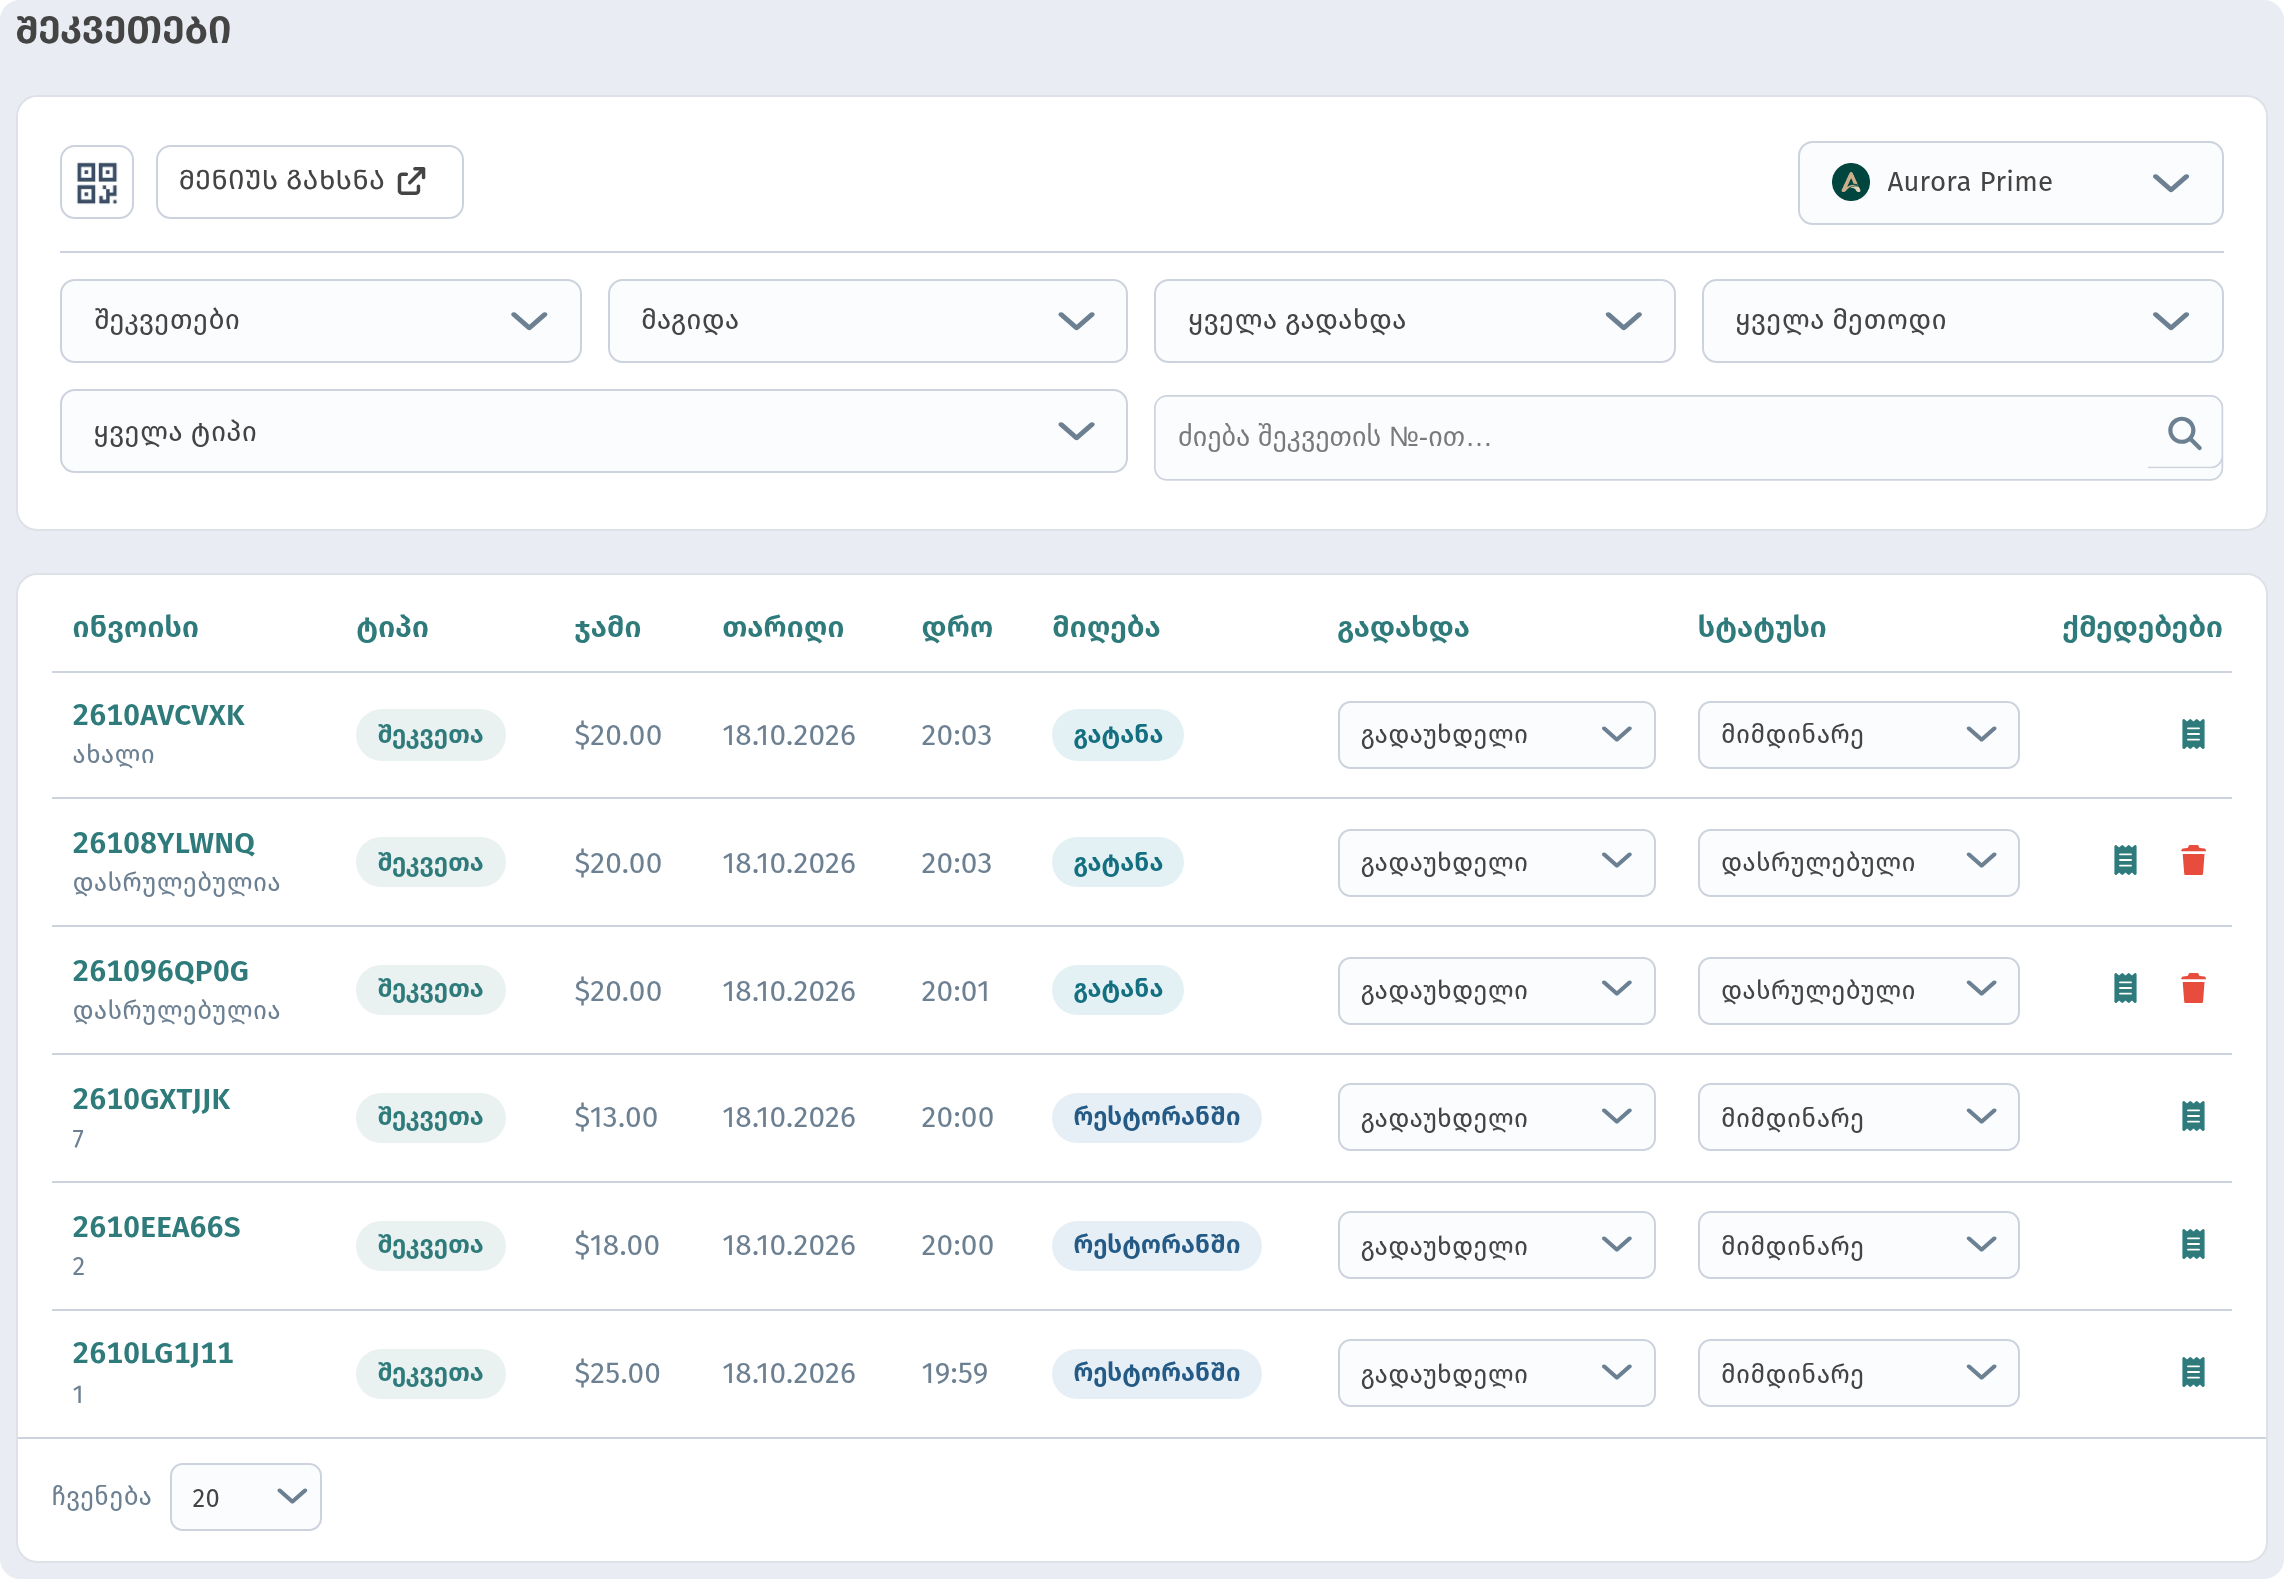
Task: Open payment dropdown for order 2610AVCVXK
Action: (1496, 735)
